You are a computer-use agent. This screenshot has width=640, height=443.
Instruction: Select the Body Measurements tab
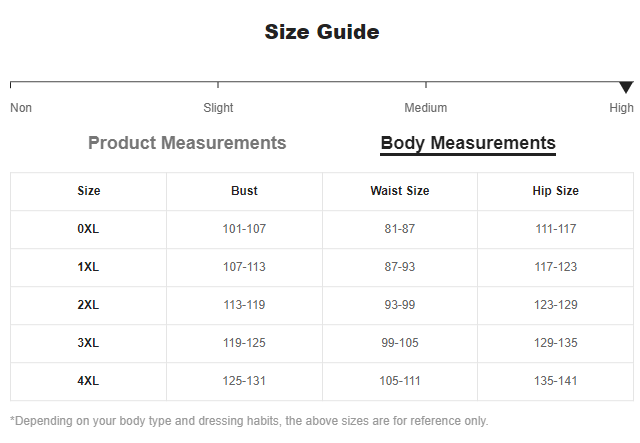468,143
